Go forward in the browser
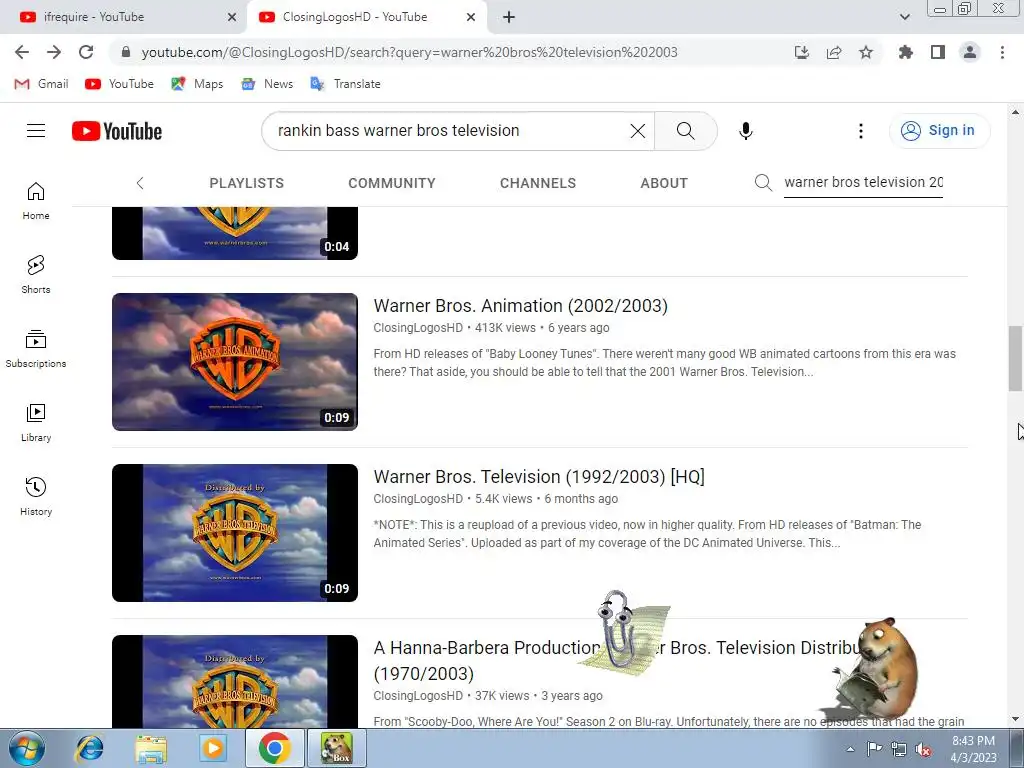 [x=54, y=52]
